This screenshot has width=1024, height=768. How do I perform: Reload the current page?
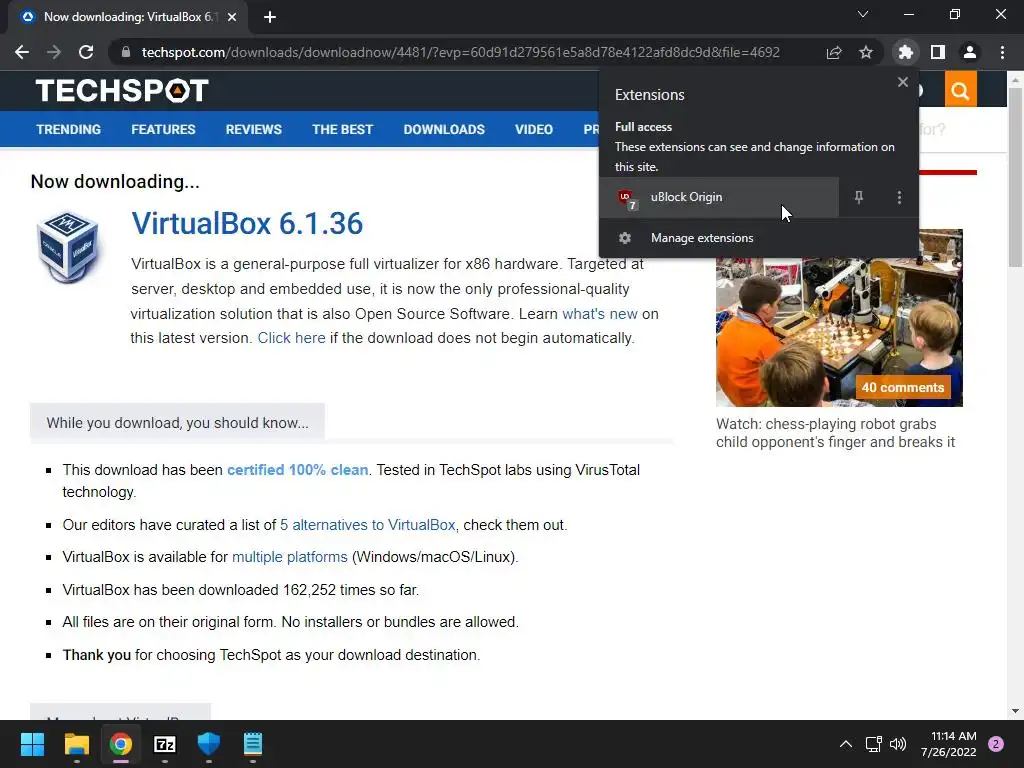[x=86, y=52]
